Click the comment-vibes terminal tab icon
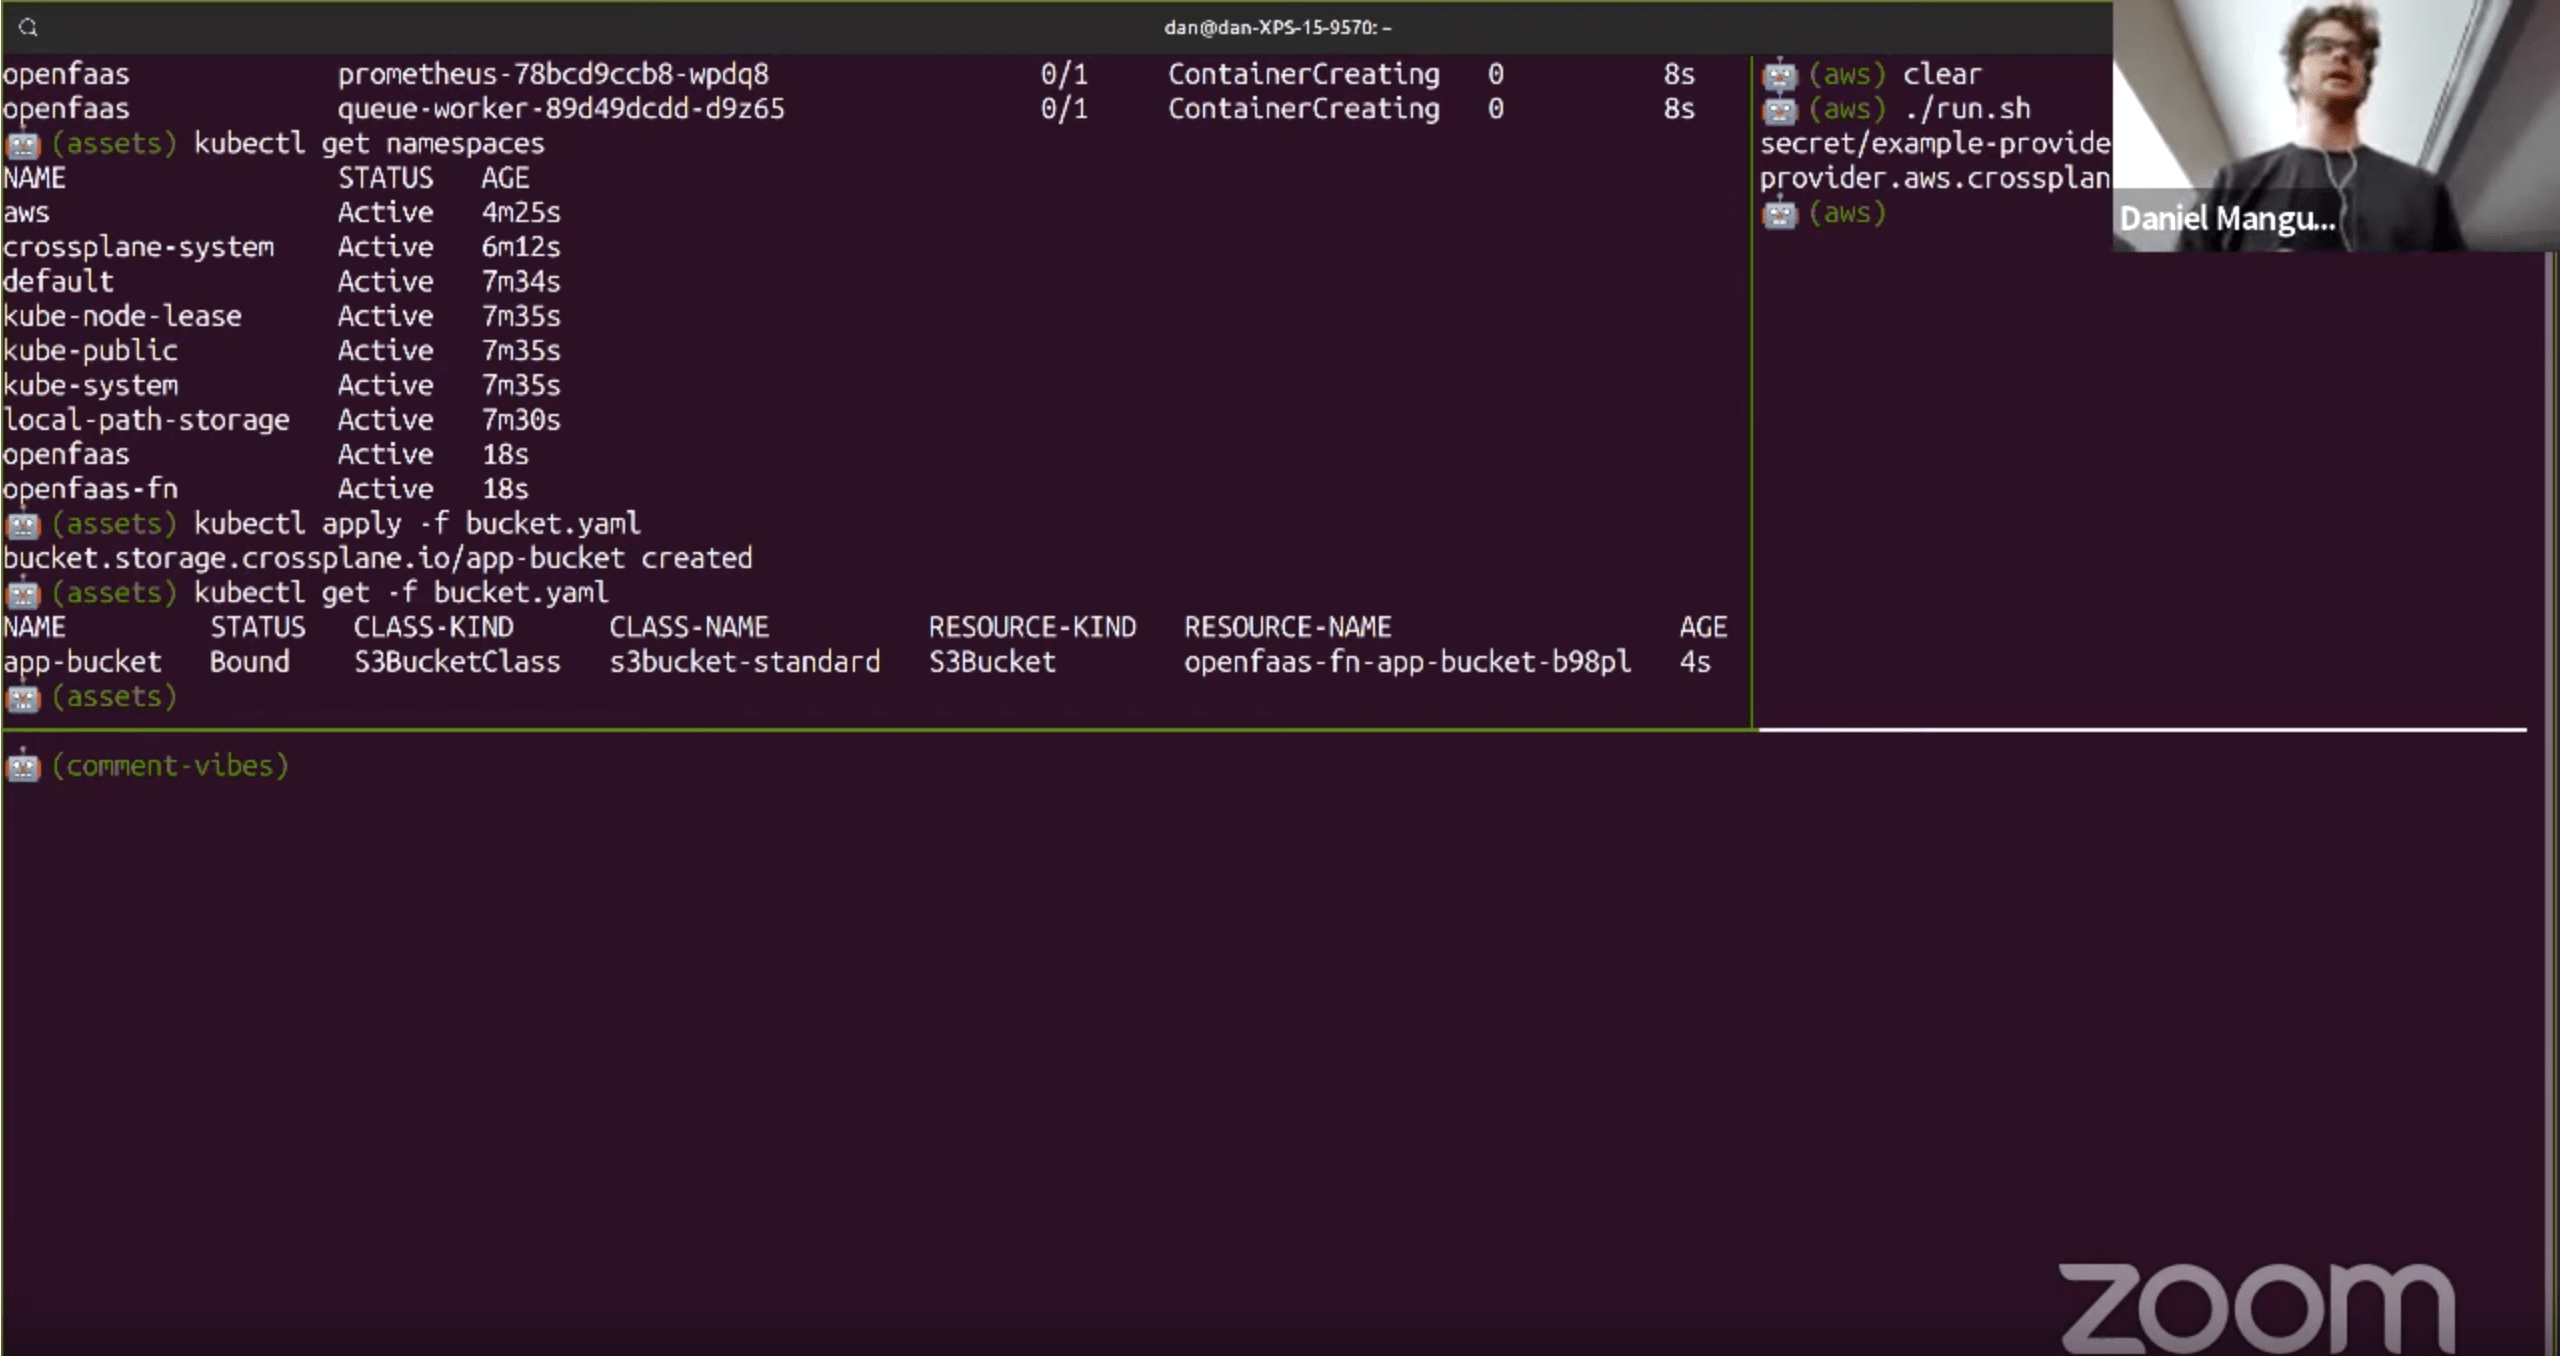The image size is (2560, 1356). [x=24, y=765]
